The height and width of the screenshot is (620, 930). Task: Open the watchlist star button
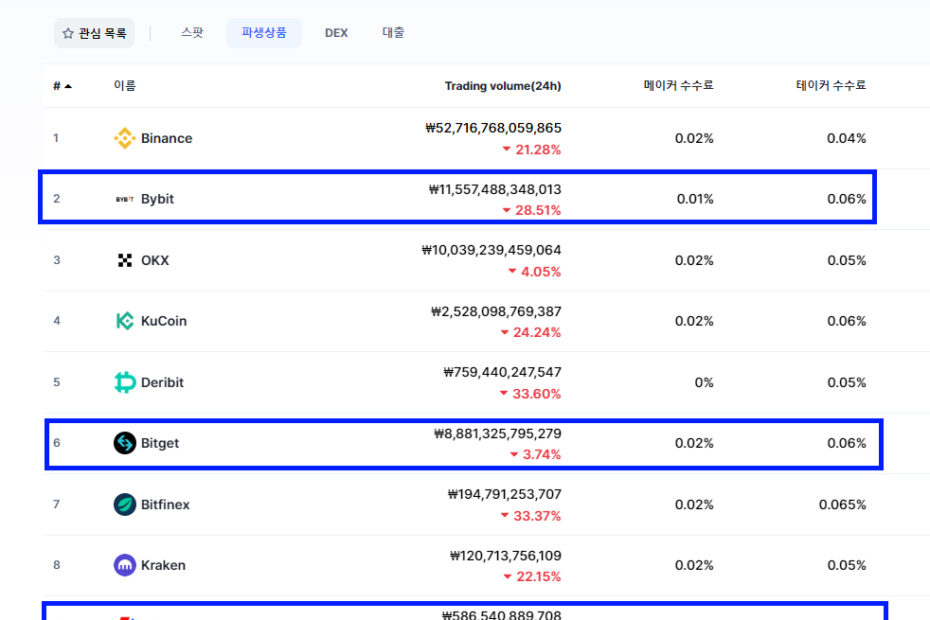coord(94,33)
